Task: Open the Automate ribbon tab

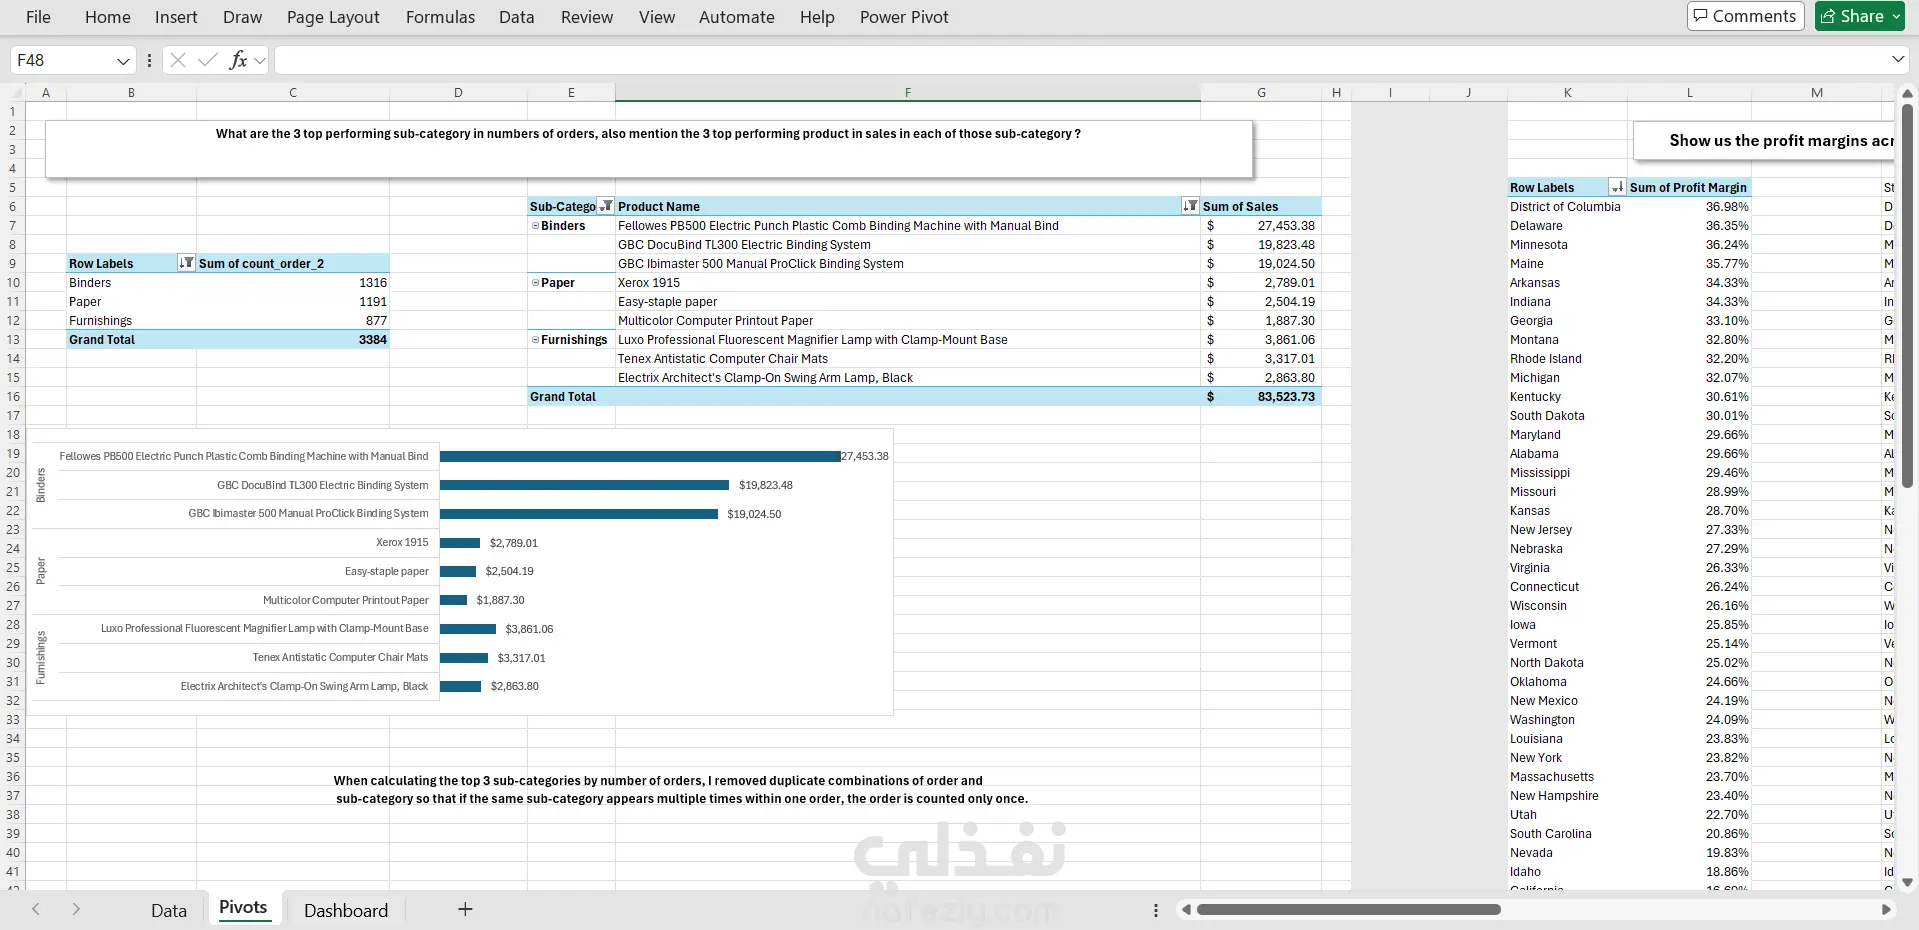Action: 737,17
